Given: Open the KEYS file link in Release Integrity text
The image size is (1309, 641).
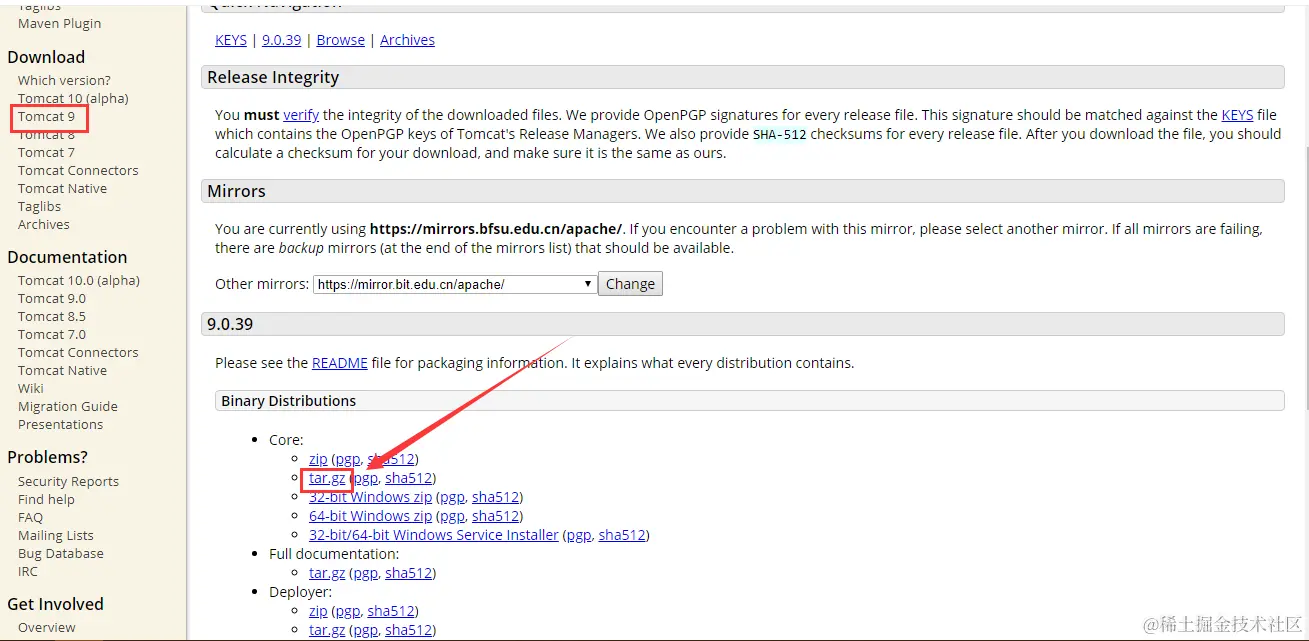Looking at the screenshot, I should point(1237,115).
